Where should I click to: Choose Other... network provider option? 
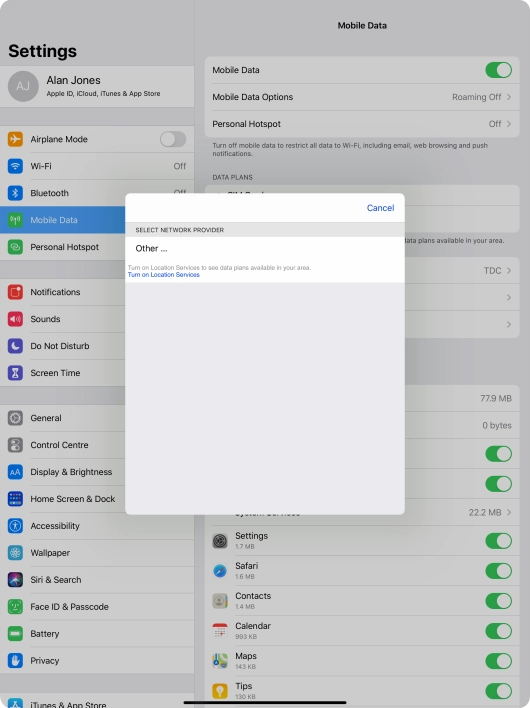(x=265, y=248)
